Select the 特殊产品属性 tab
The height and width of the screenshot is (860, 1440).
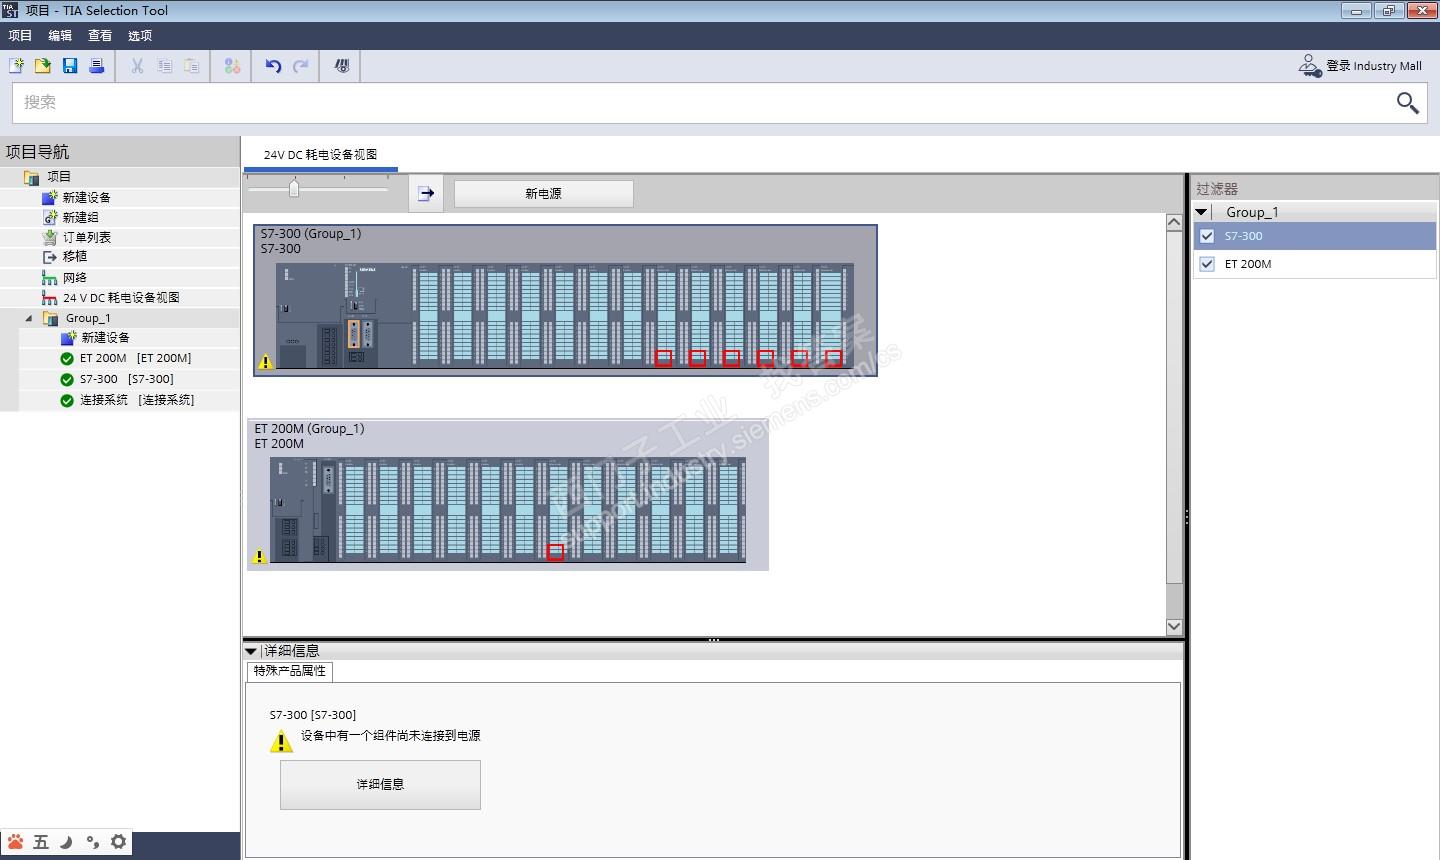tap(290, 671)
